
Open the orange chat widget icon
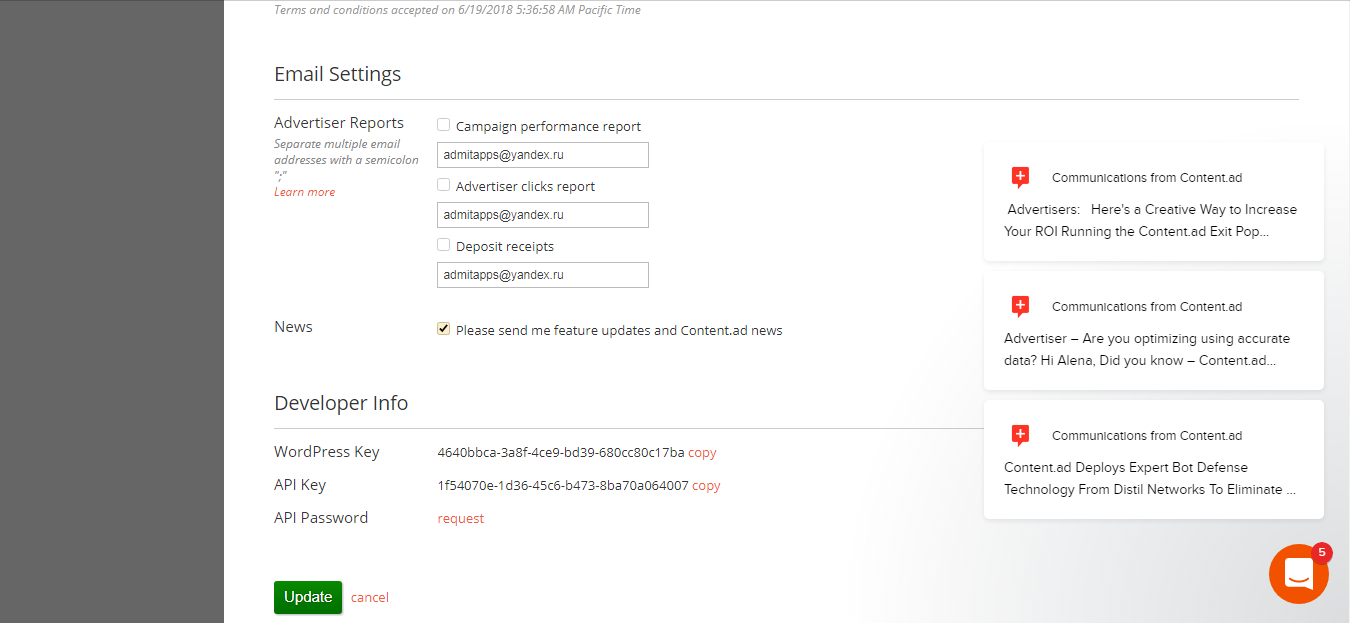(1298, 574)
